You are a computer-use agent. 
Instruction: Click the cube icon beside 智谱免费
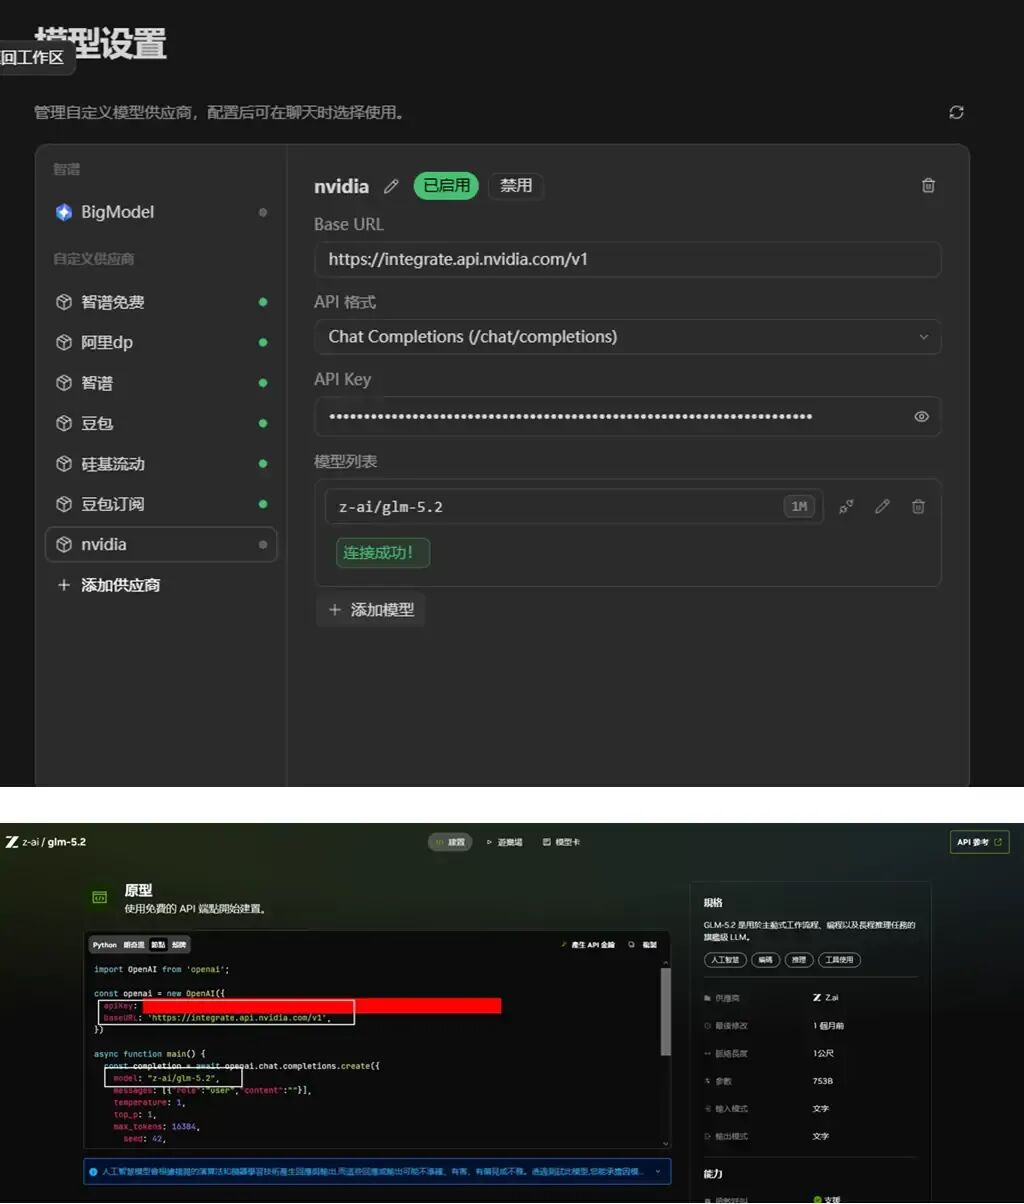tap(64, 302)
